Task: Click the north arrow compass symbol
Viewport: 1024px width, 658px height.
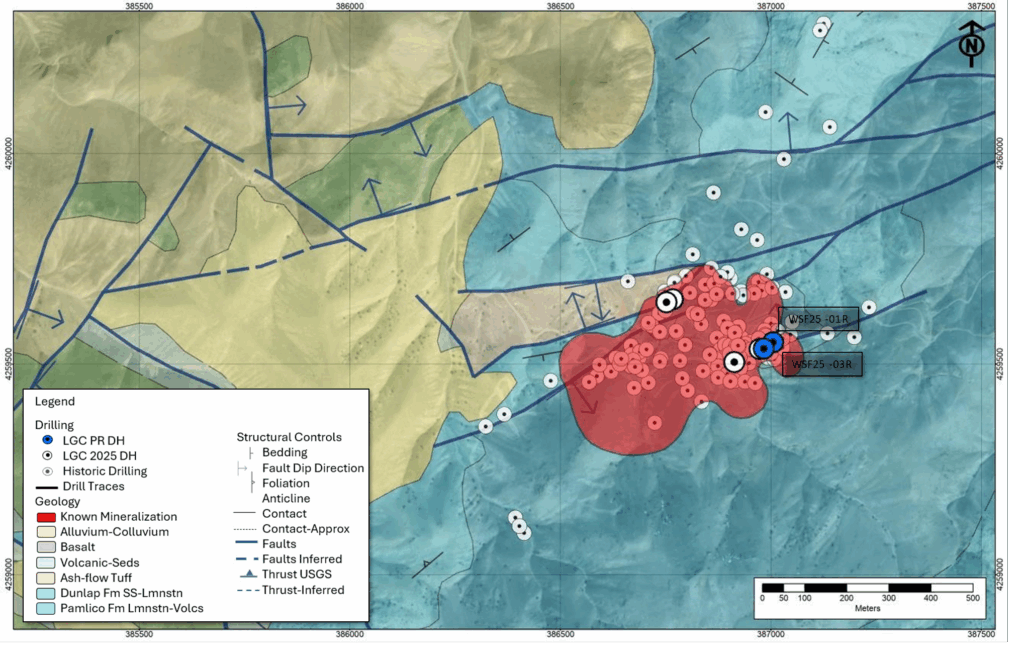Action: (x=971, y=44)
